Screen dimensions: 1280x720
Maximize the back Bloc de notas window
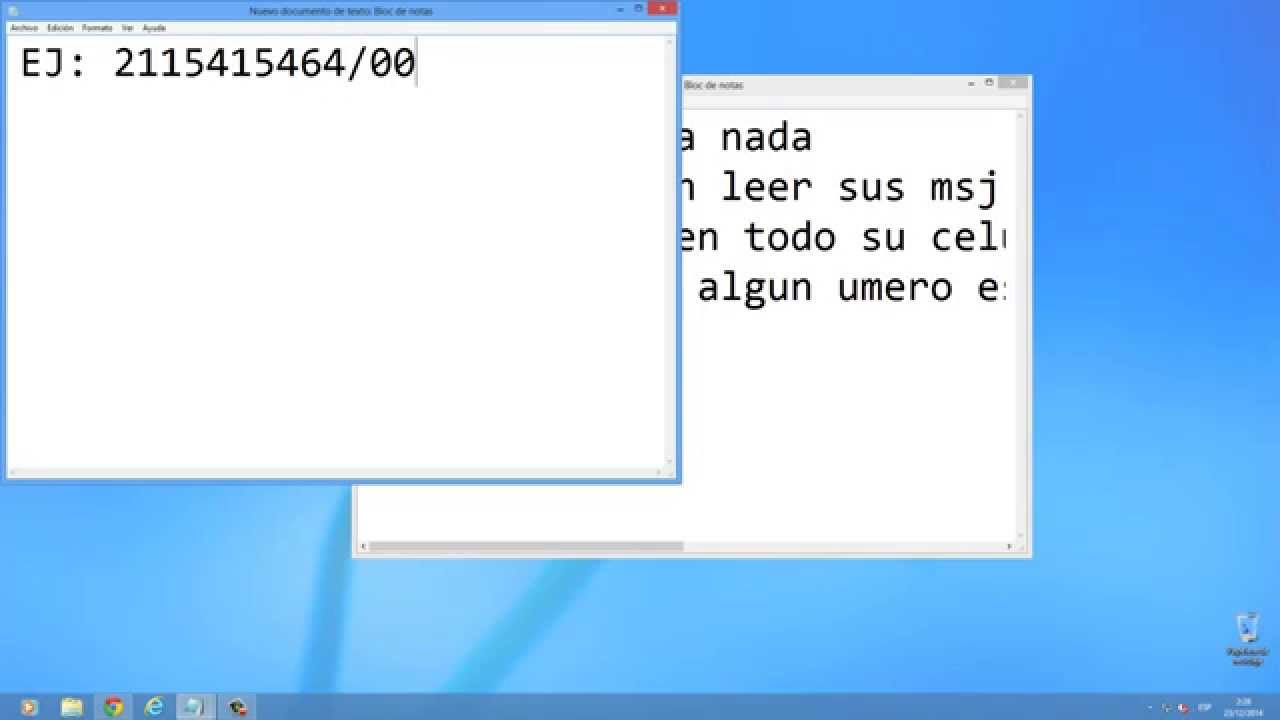click(x=990, y=84)
